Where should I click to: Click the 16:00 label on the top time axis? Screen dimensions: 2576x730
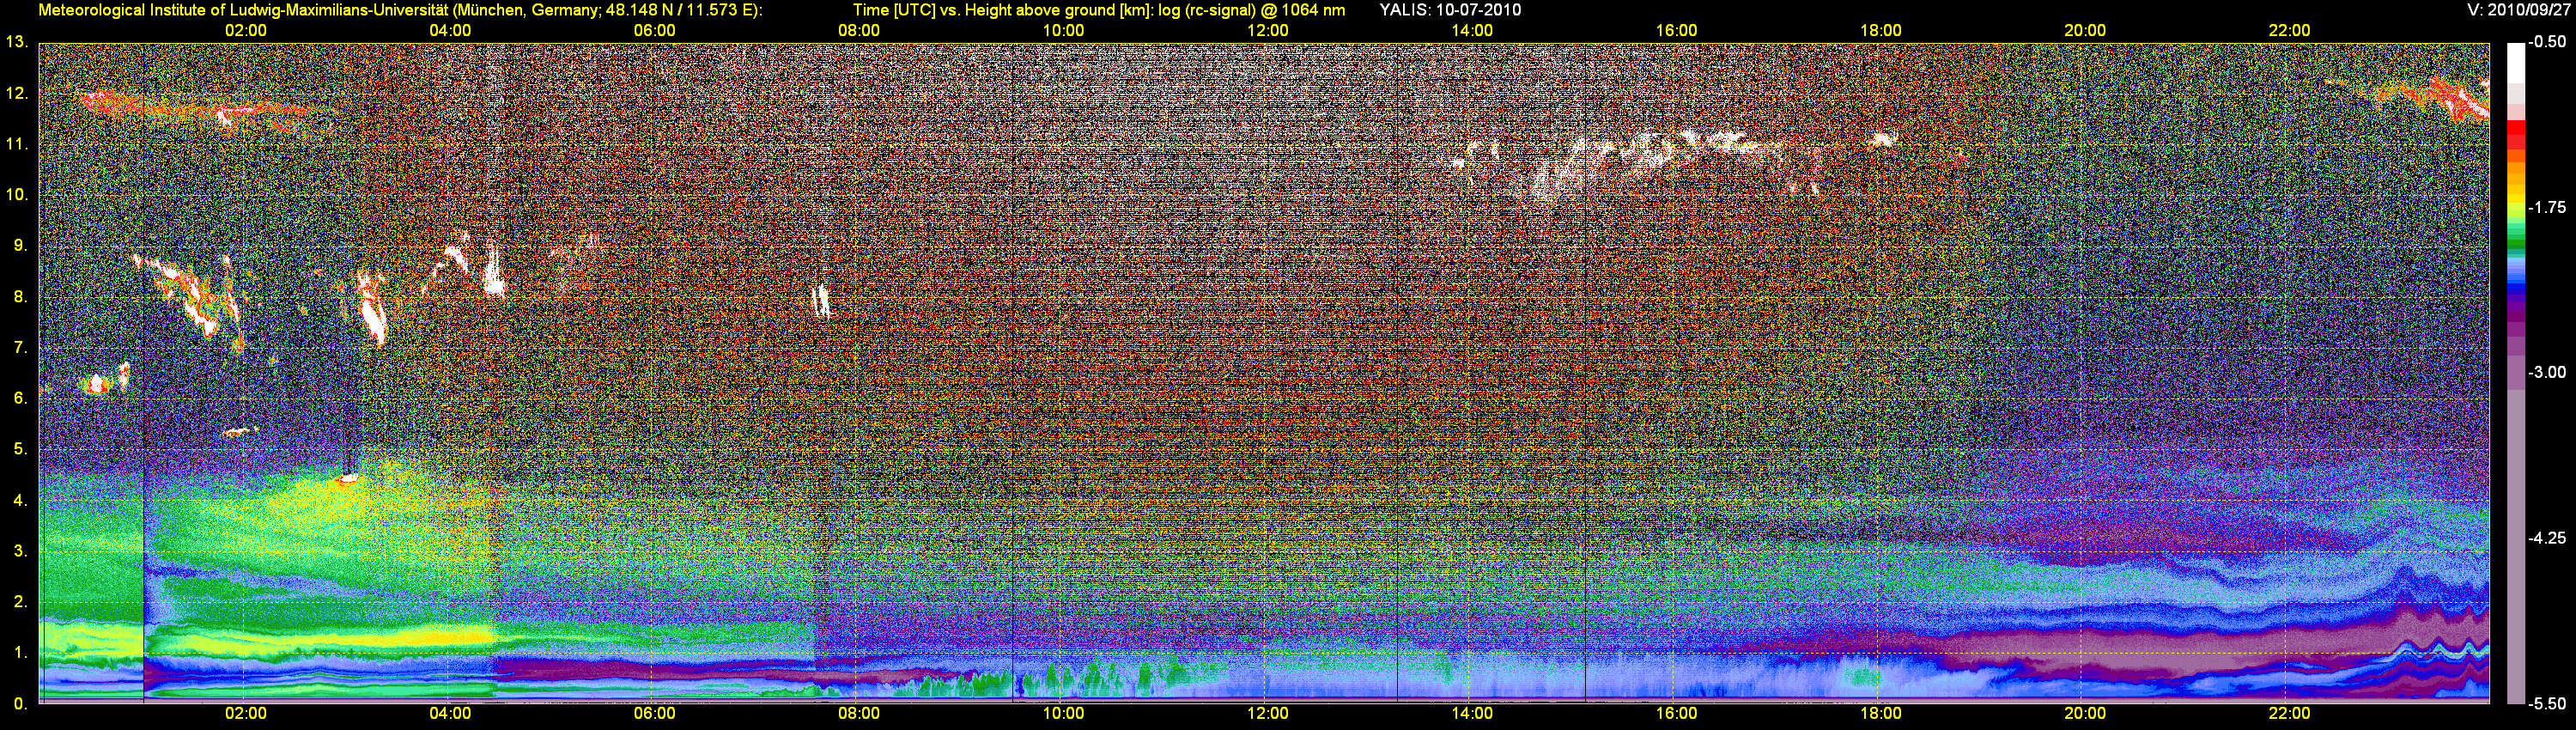(1676, 31)
